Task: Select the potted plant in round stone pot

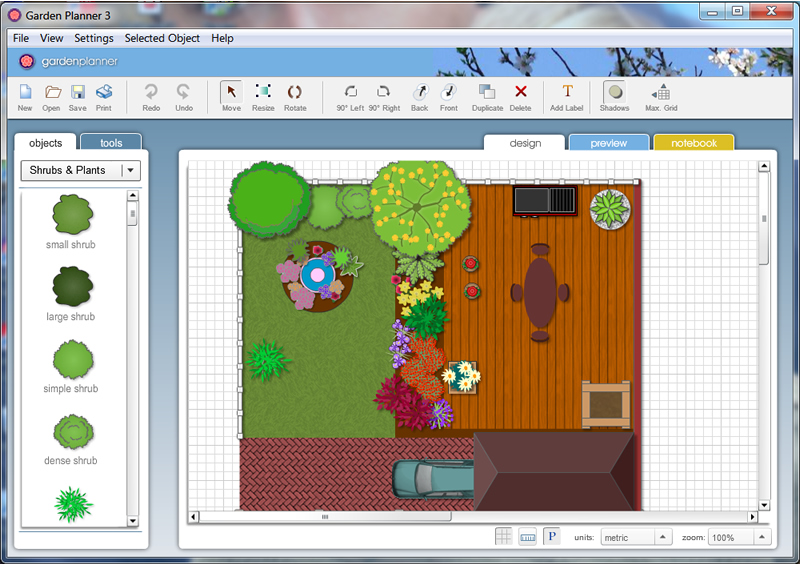Action: [x=610, y=209]
